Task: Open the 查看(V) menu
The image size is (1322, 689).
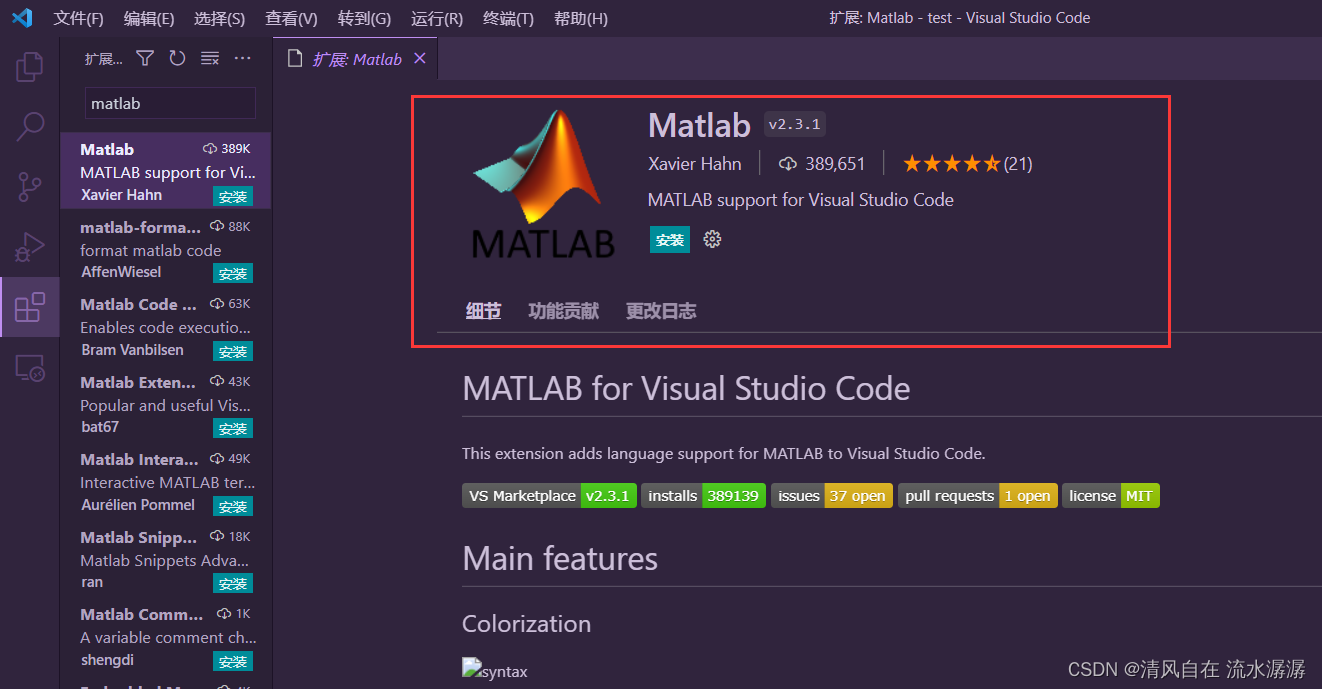Action: tap(291, 18)
